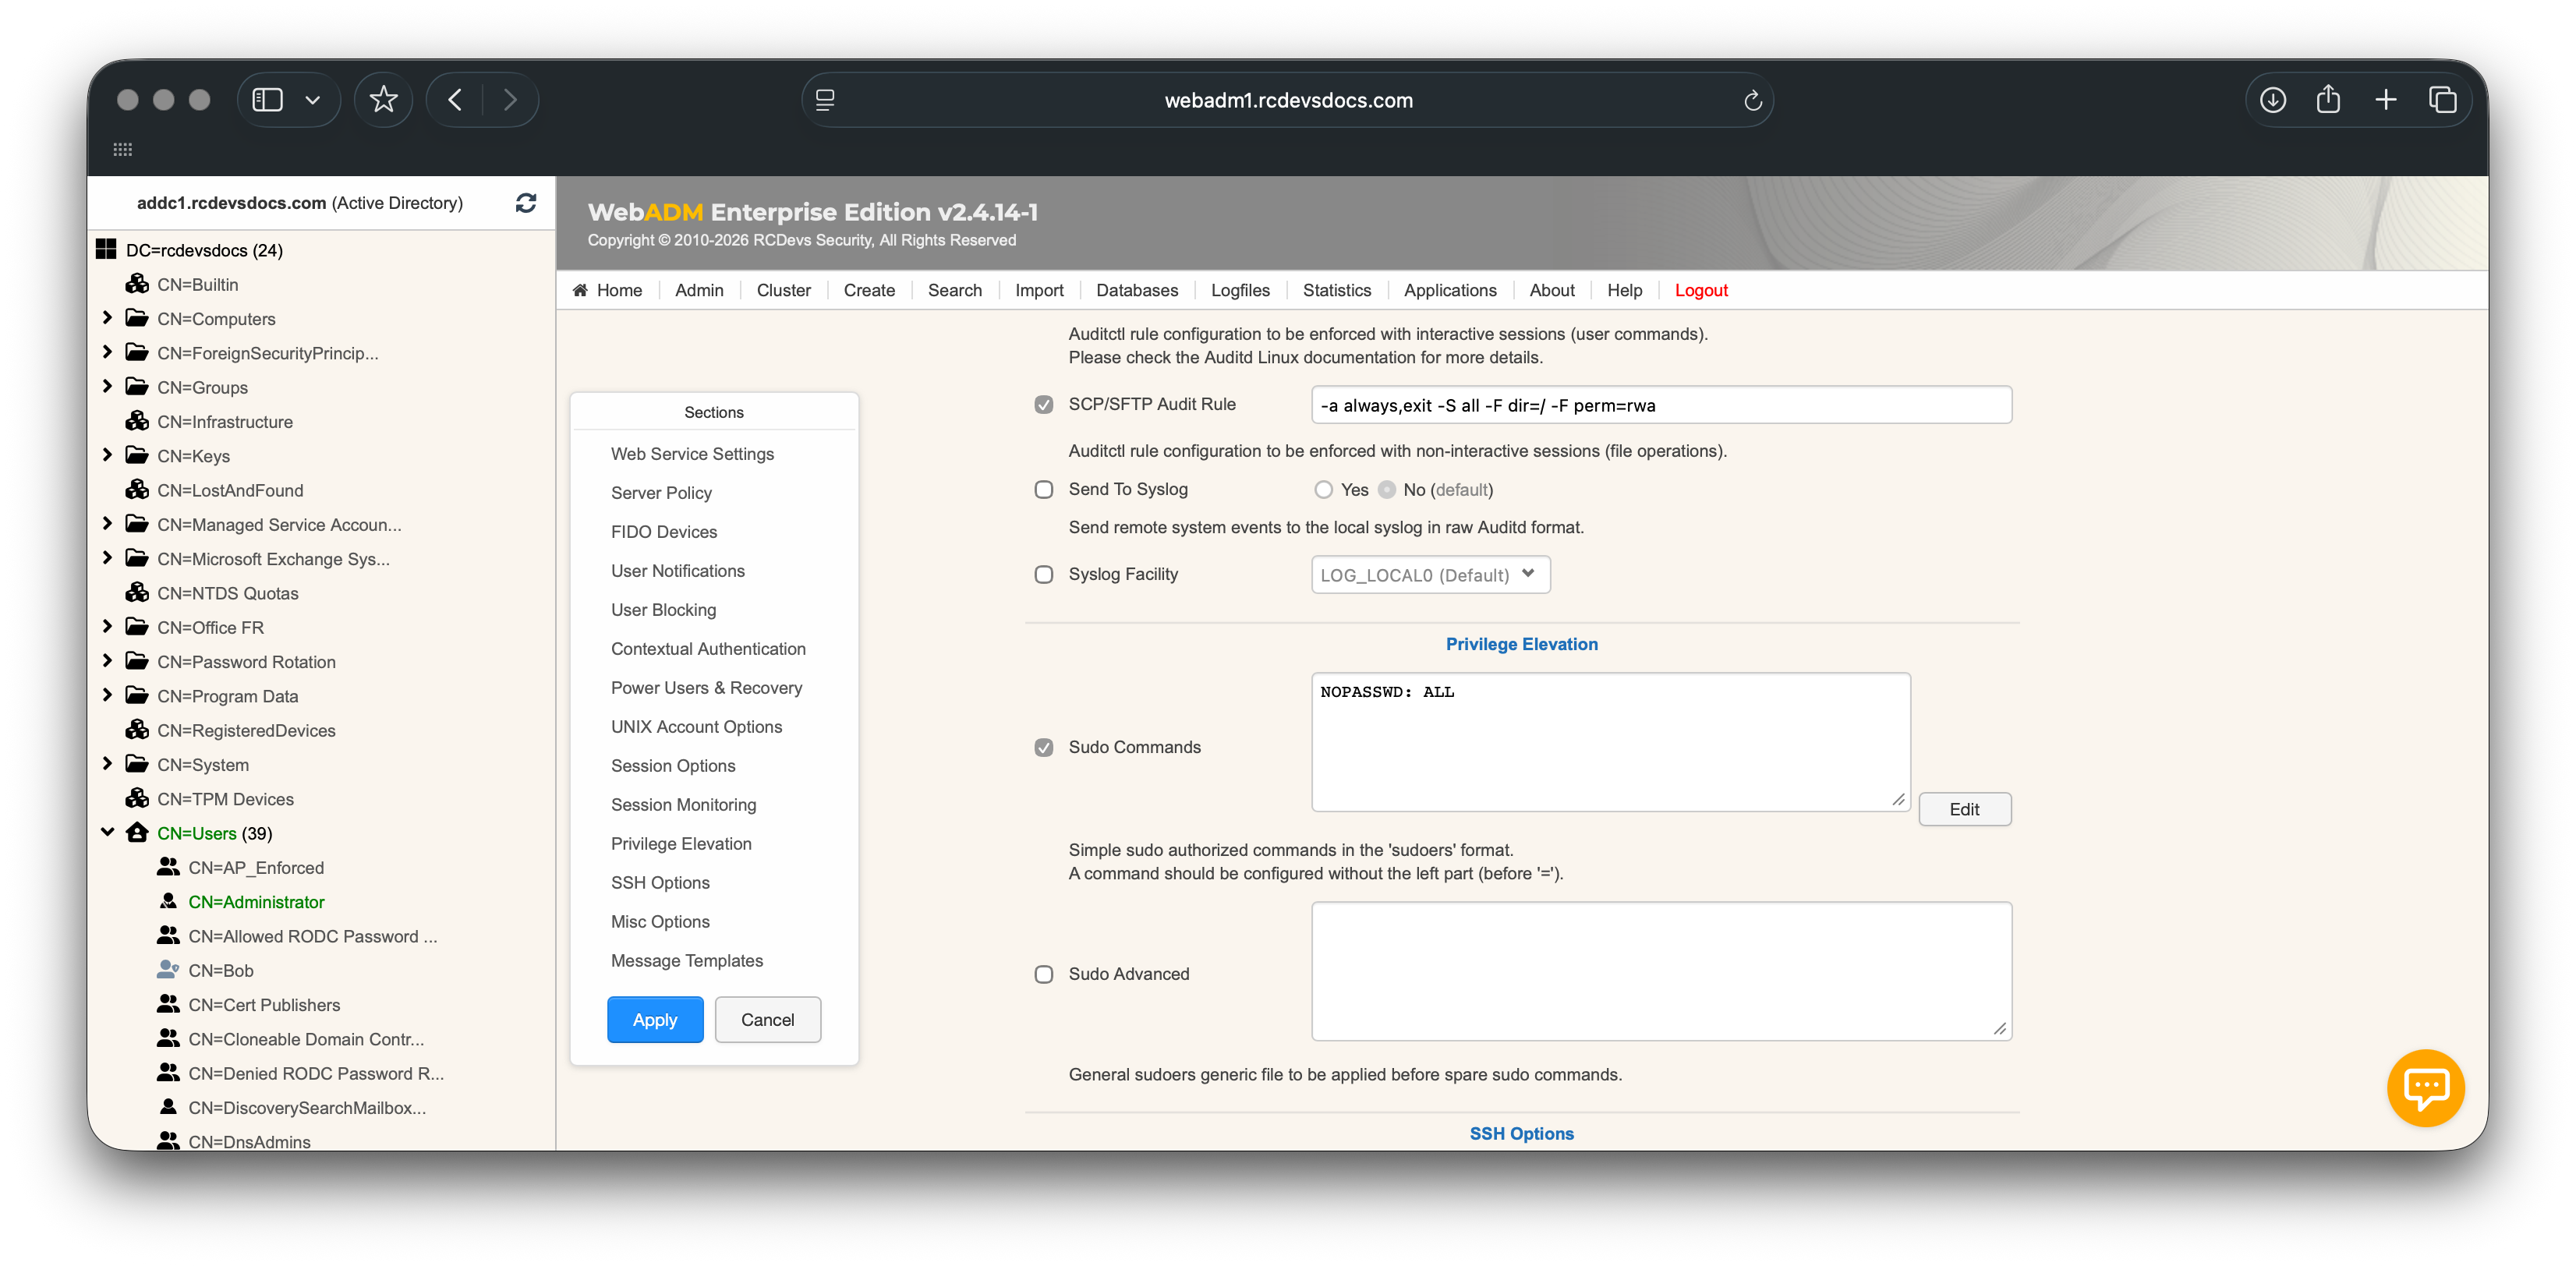Image resolution: width=2576 pixels, height=1266 pixels.
Task: Click the SCP/SFTP Audit Rule text field
Action: [x=1660, y=405]
